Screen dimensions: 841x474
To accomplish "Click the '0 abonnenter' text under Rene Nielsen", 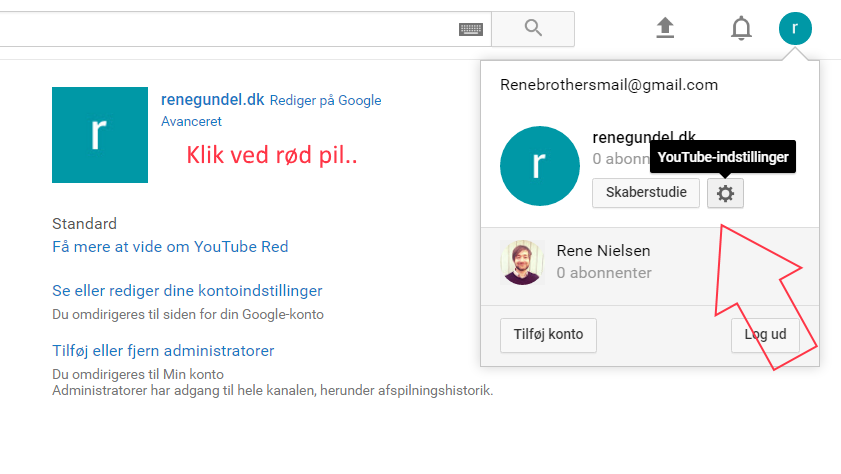I will coord(604,273).
